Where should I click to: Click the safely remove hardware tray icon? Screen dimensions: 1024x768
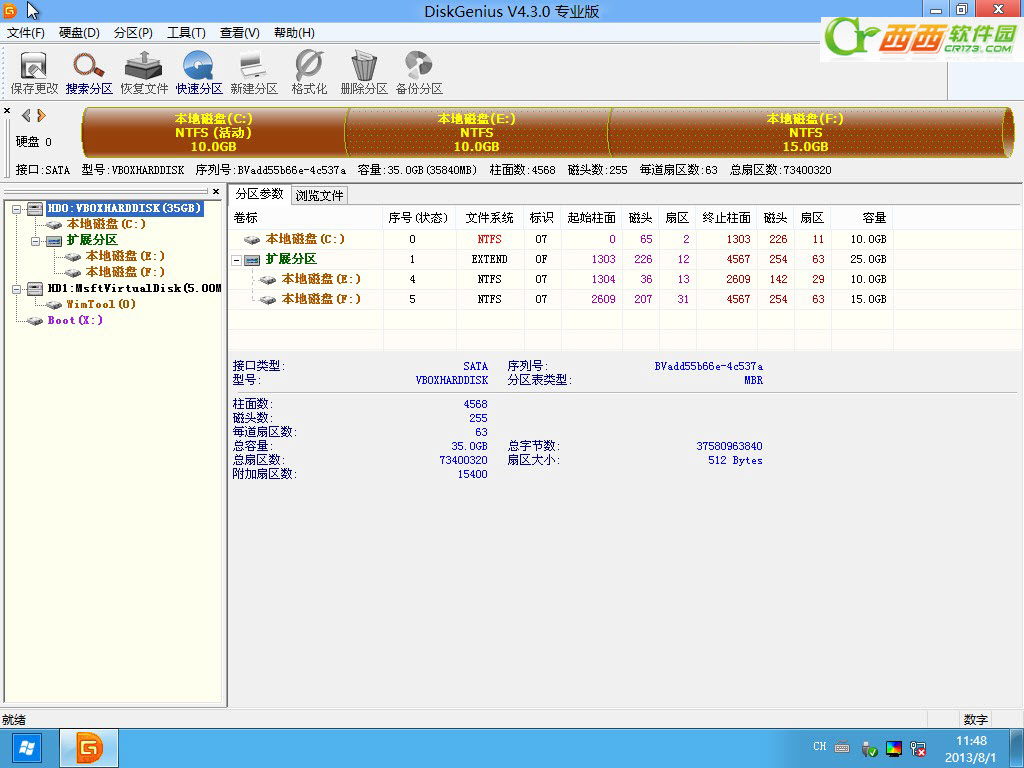[x=869, y=748]
